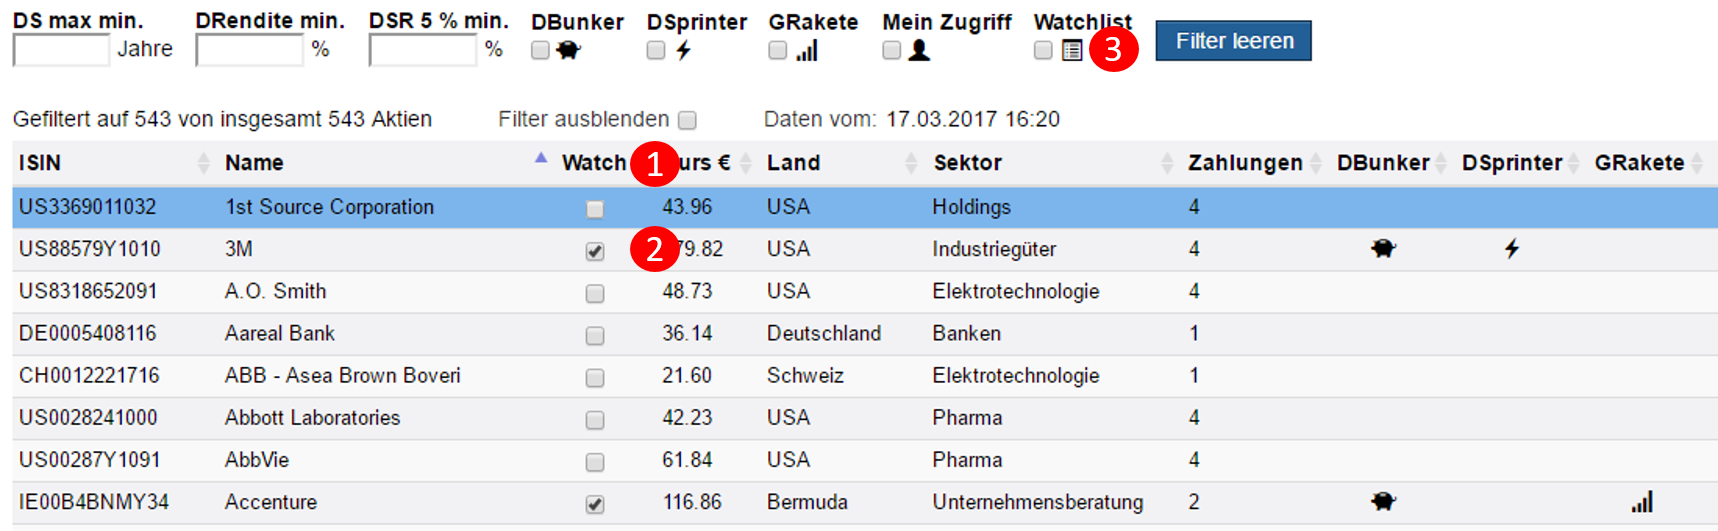Sort the table by ISIN column arrows
Viewport: 1718px width, 531px height.
204,163
